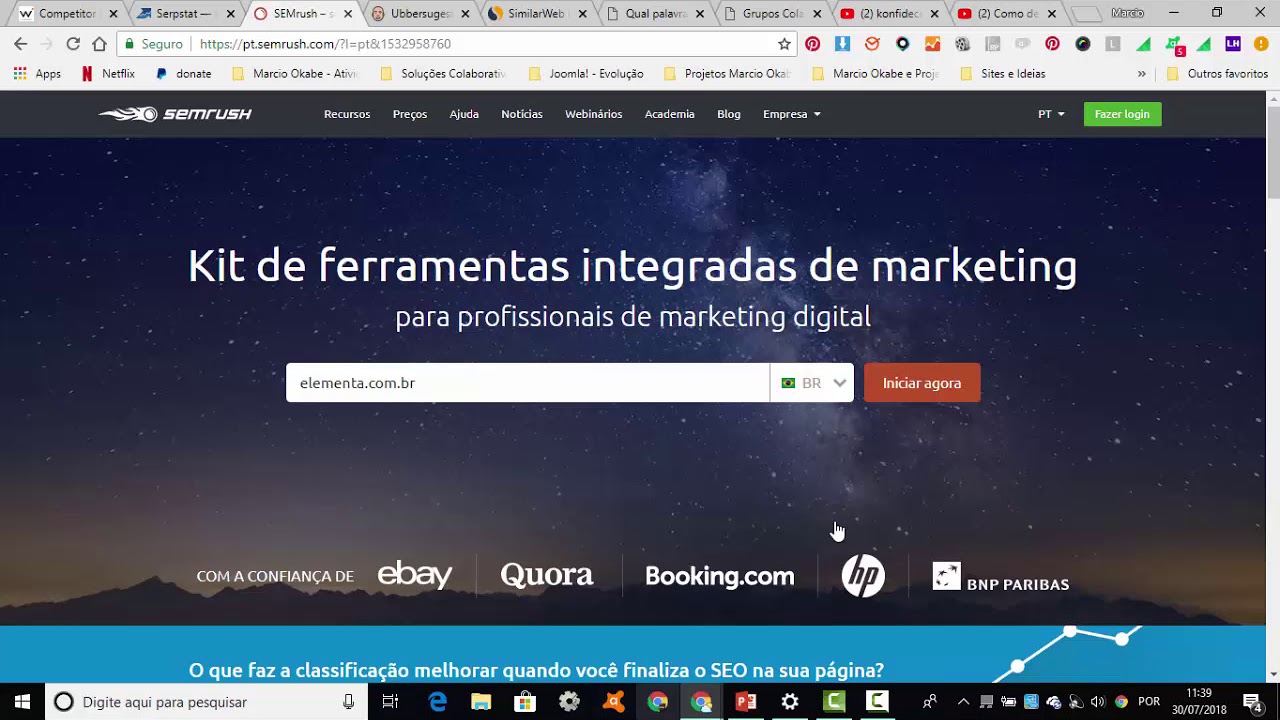Click the domain search input field
Screen dimensions: 1280x720
527,383
